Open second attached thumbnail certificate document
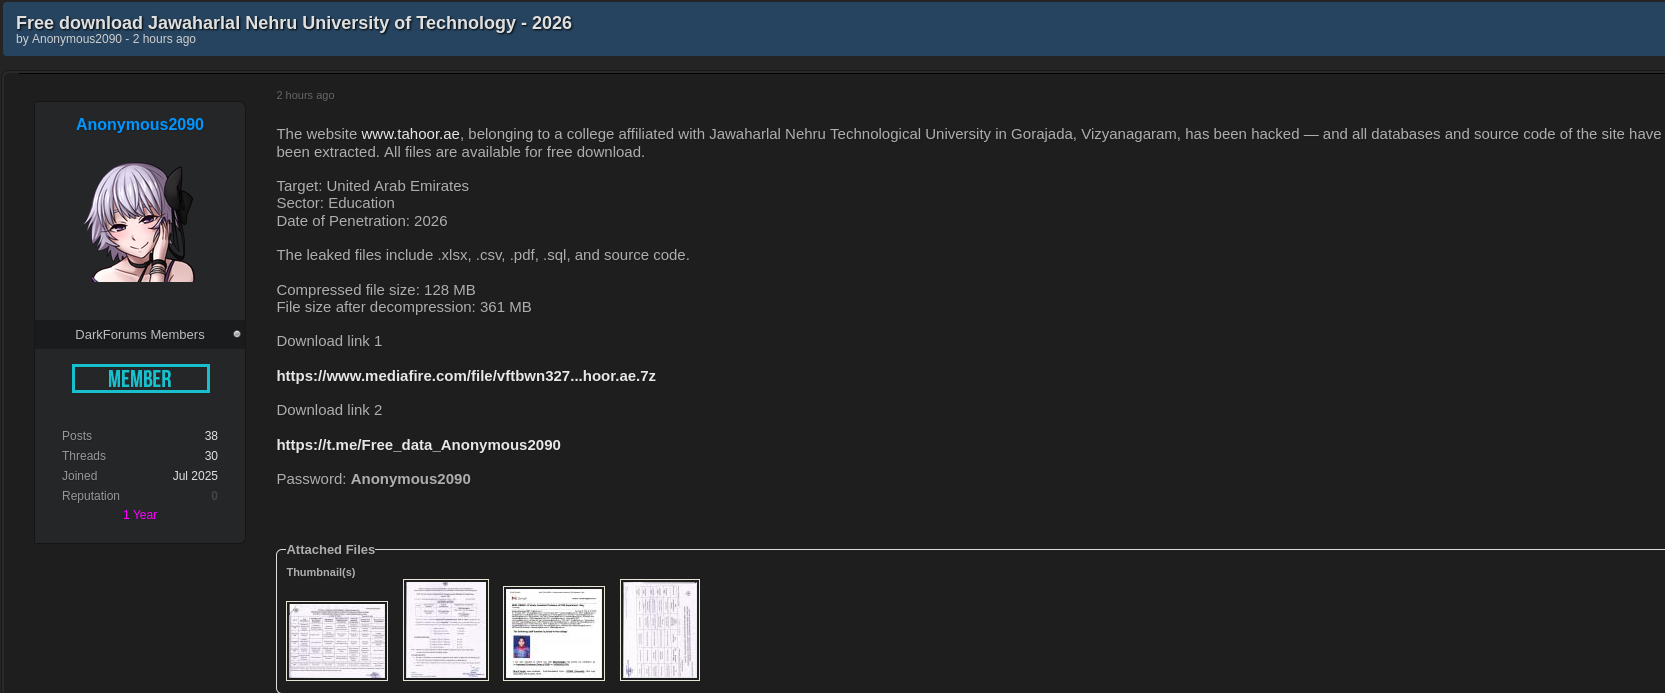1665x693 pixels. click(446, 630)
